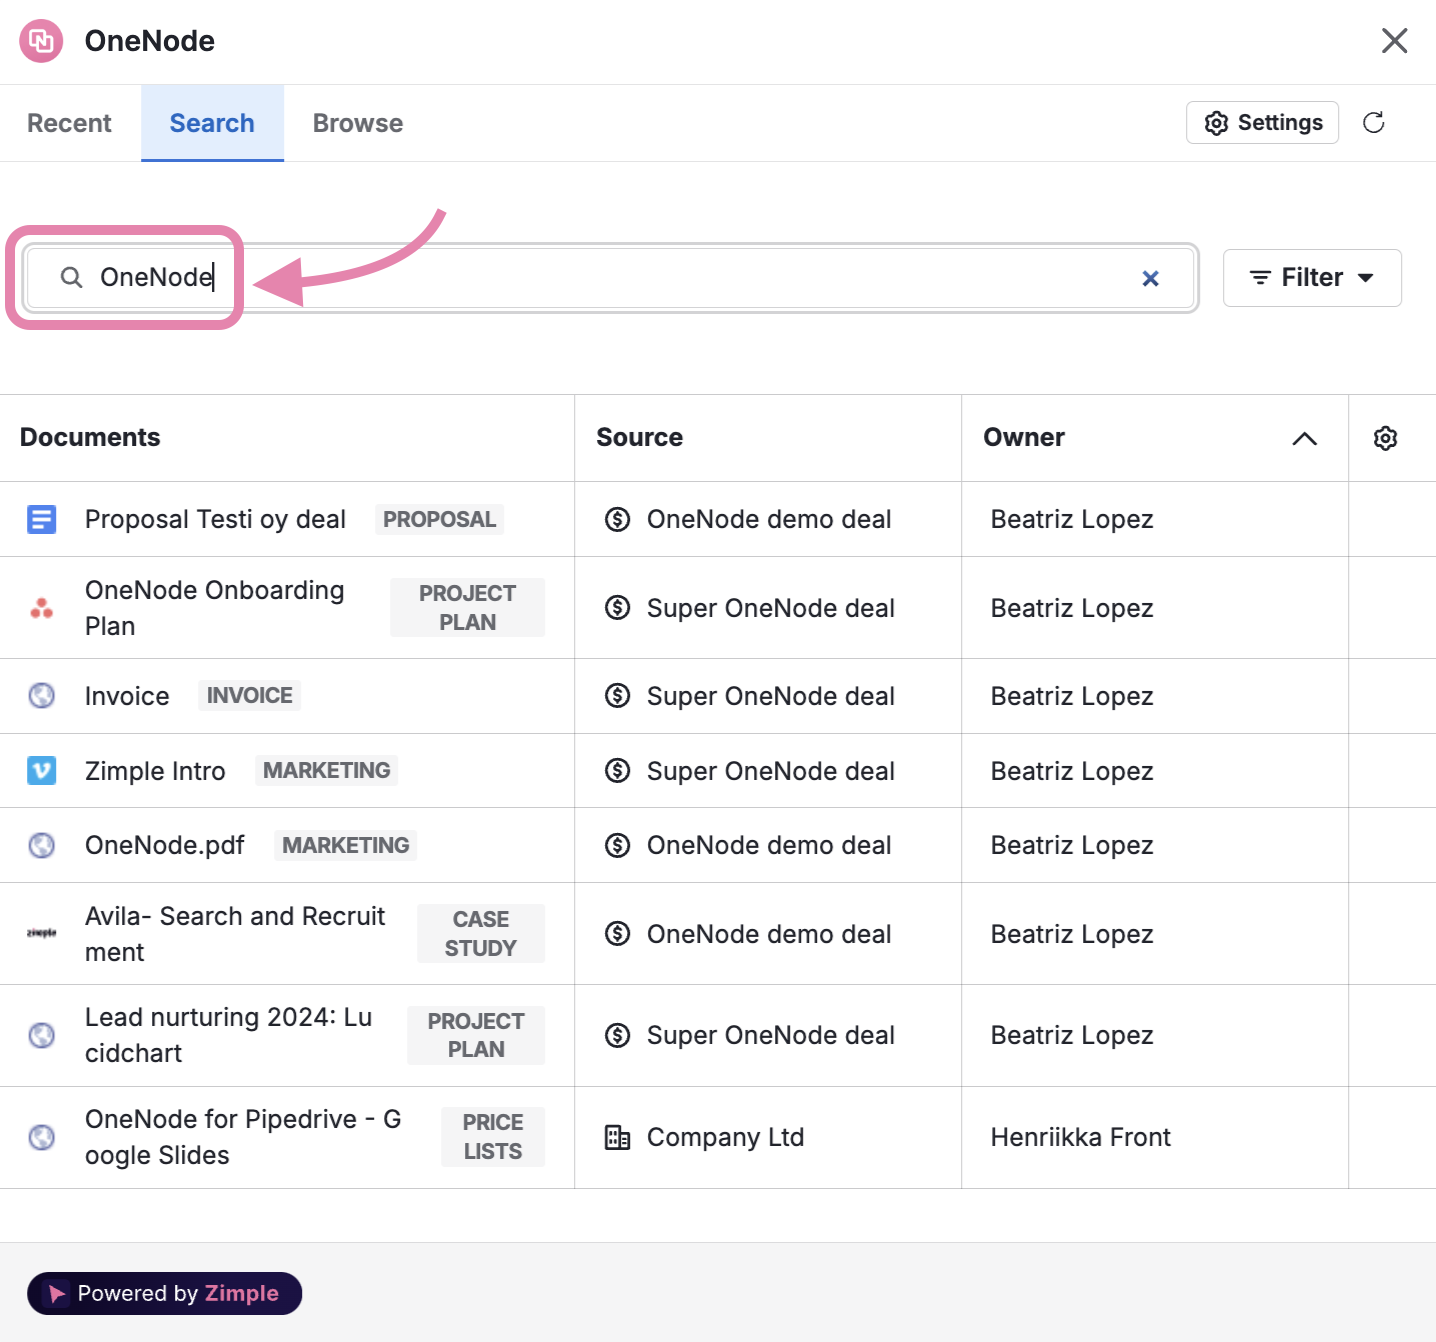
Task: Open Lead nurturing 2024: Lucidchart document
Action: tap(229, 1035)
